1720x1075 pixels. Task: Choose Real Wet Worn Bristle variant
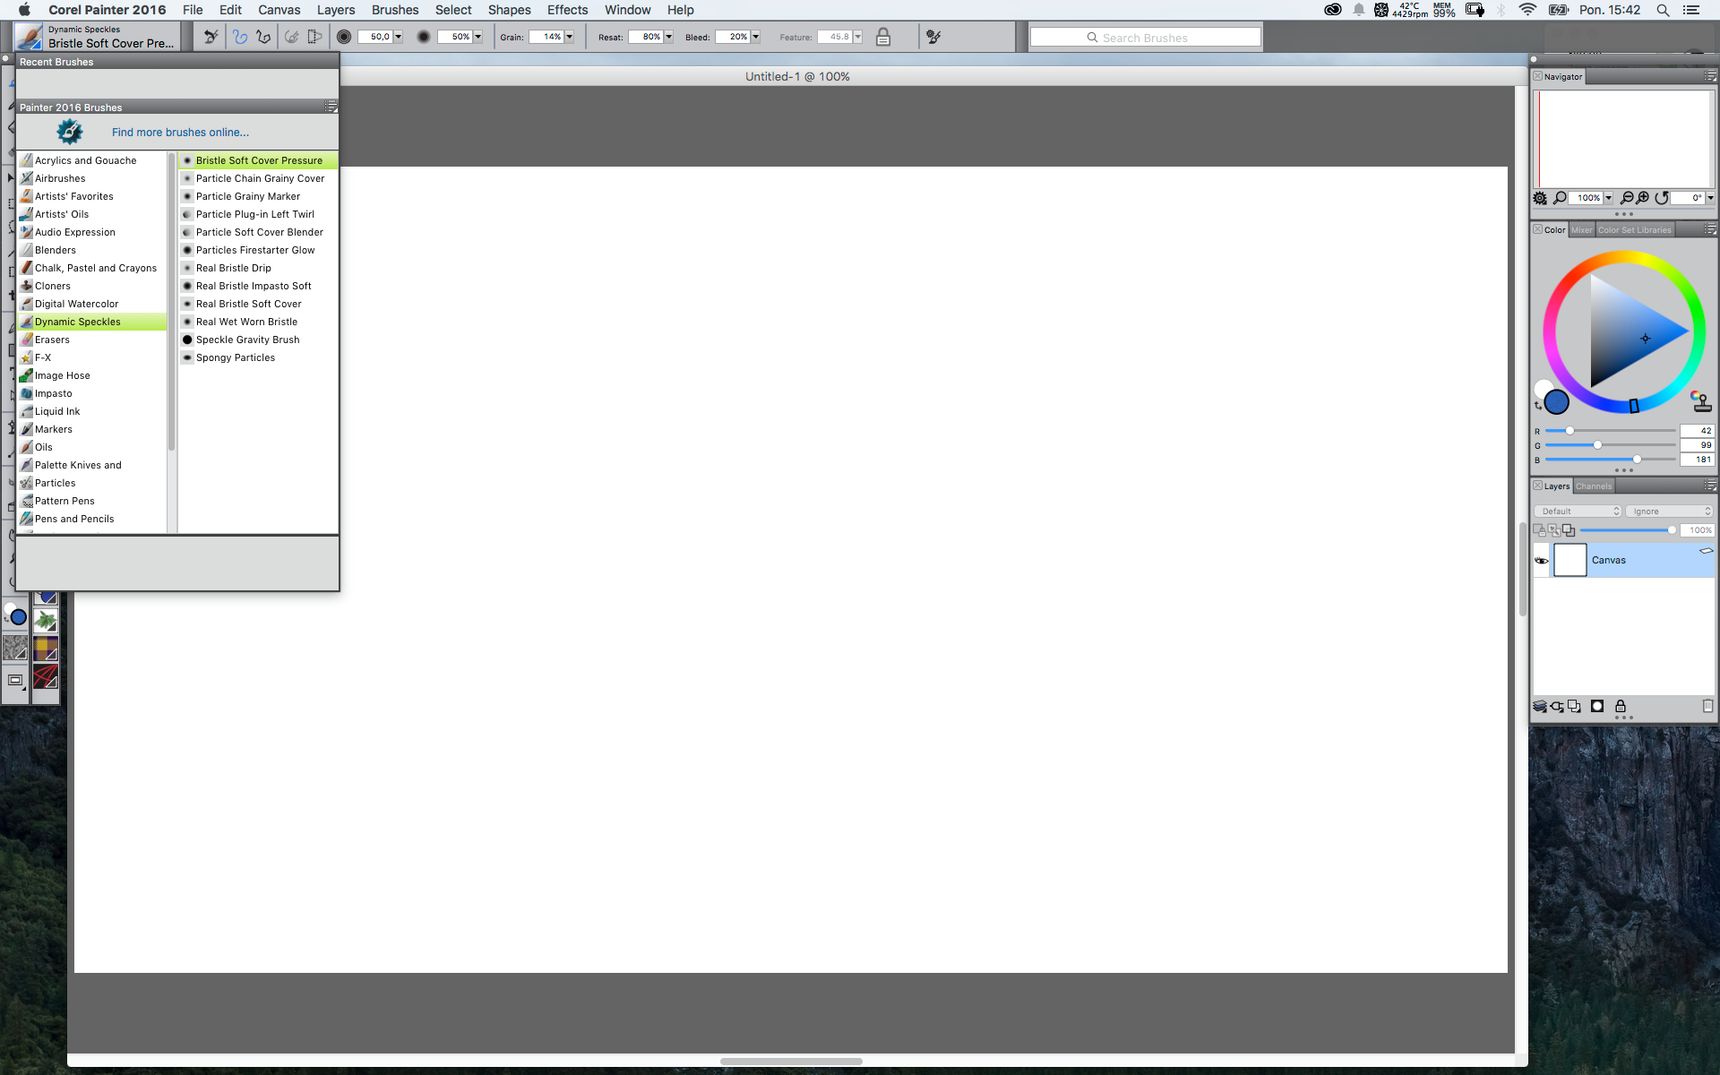(x=258, y=322)
